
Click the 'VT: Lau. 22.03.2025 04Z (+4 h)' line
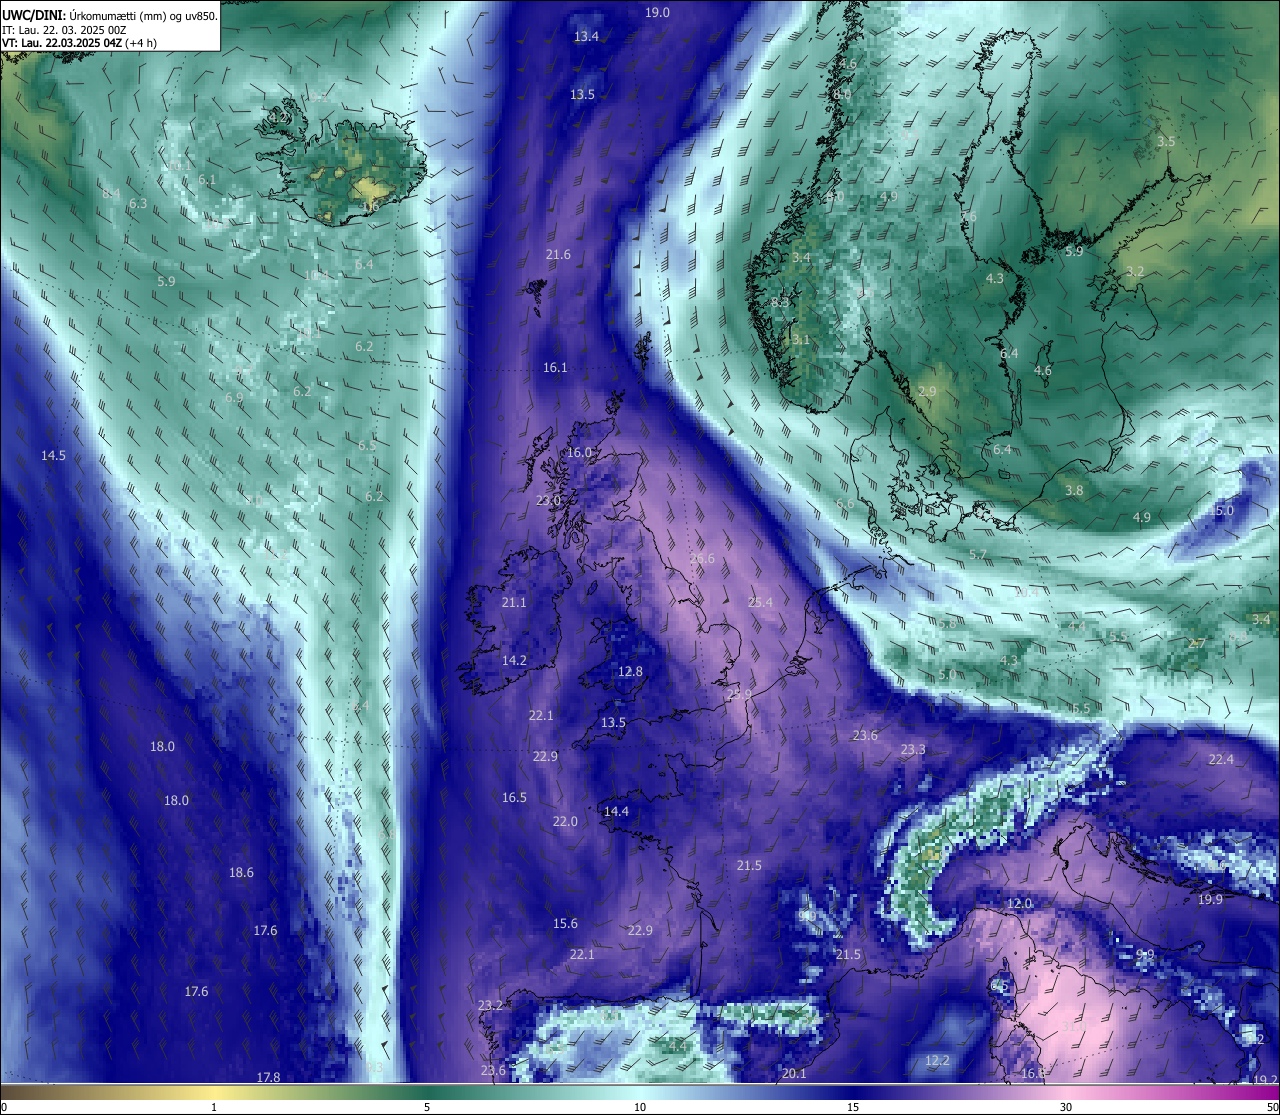79,43
